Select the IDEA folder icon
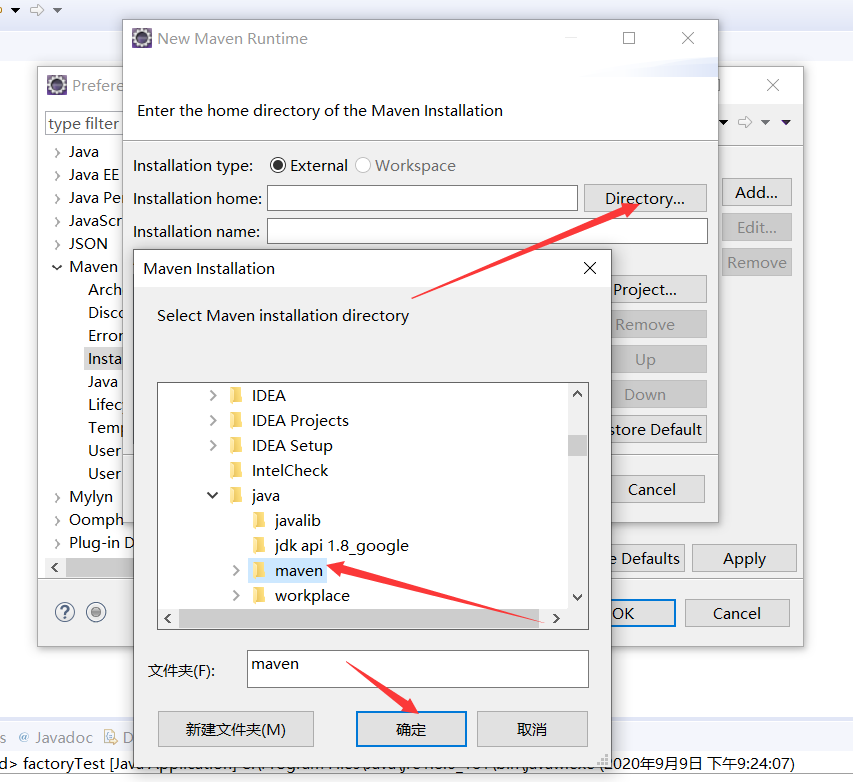853x782 pixels. (x=236, y=396)
